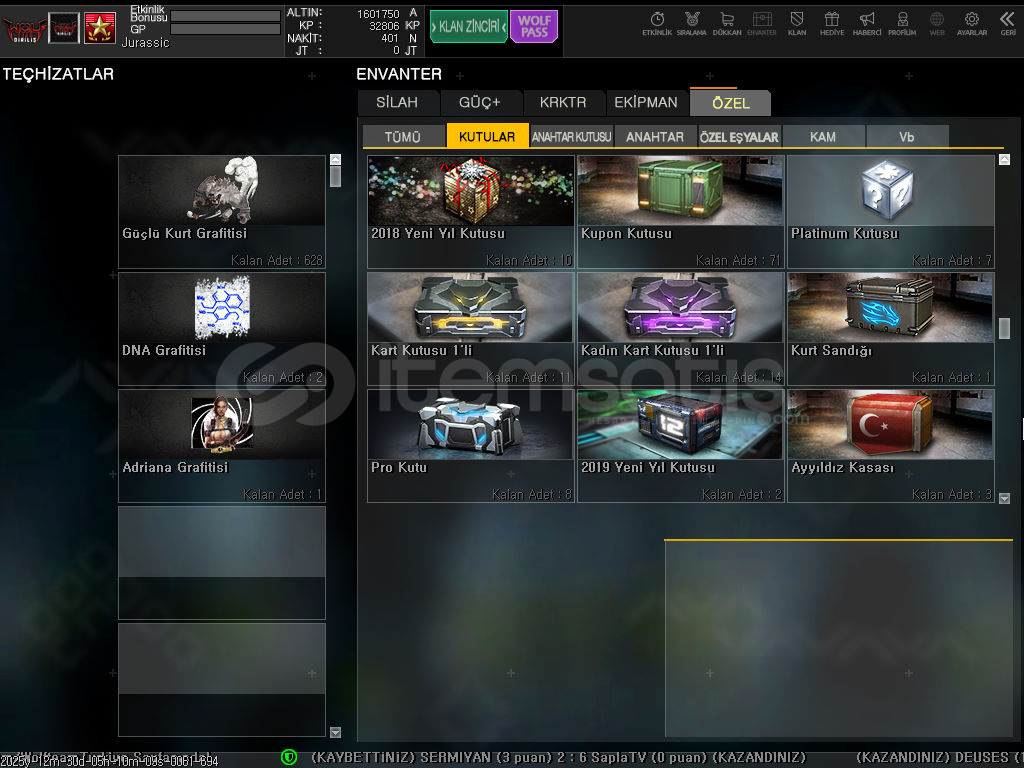Viewport: 1024px width, 768px height.
Task: Select the KAM sub-tab
Action: click(x=823, y=136)
